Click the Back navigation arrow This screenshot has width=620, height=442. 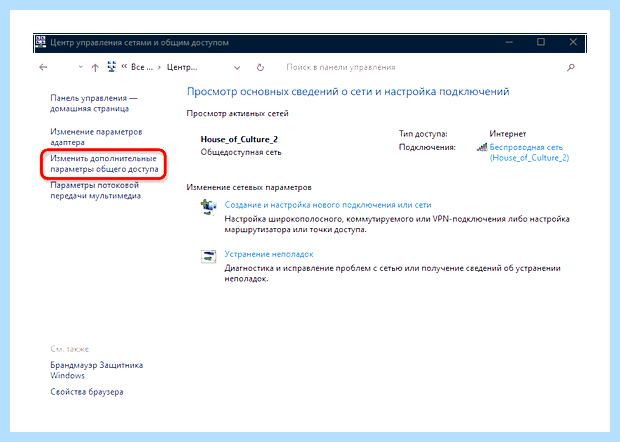point(43,67)
